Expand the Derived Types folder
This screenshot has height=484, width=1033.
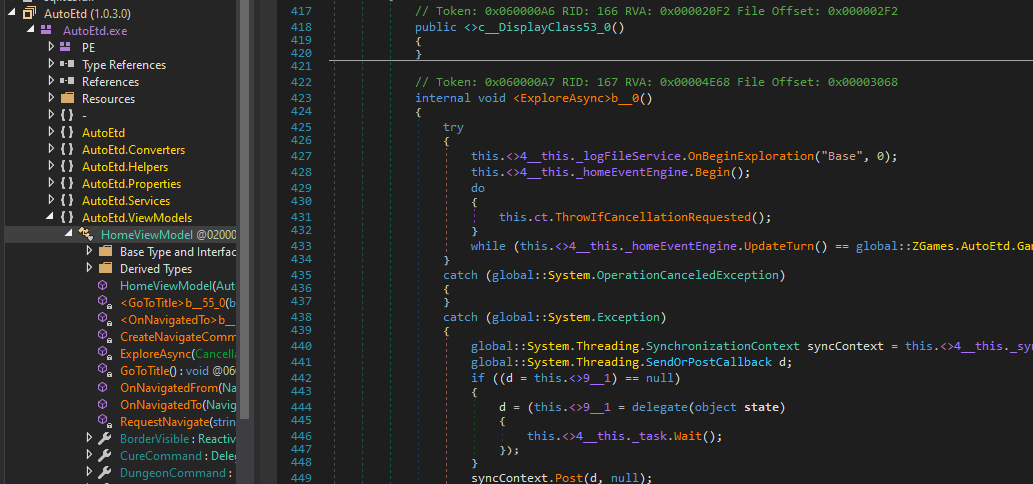click(x=90, y=269)
